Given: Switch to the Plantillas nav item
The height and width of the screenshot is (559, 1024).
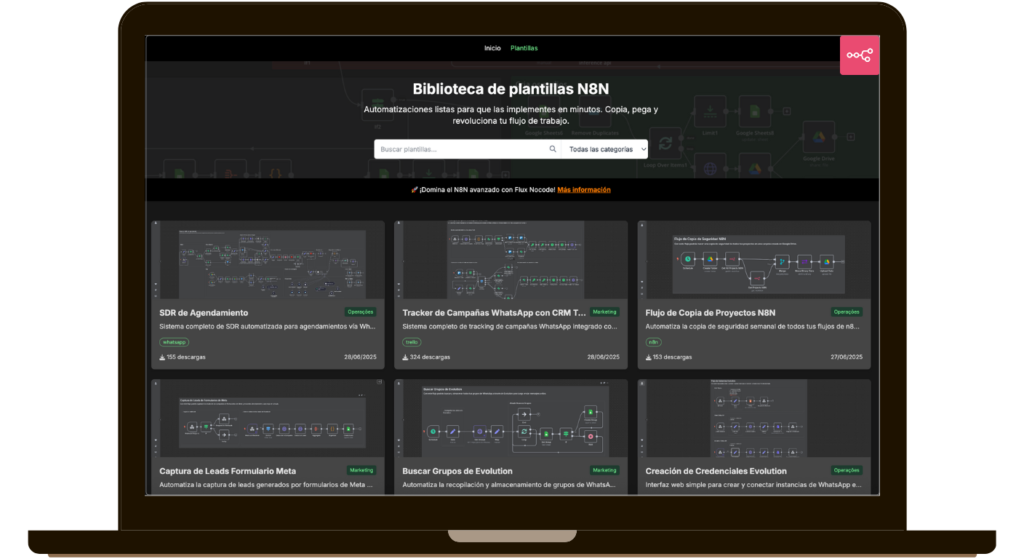Looking at the screenshot, I should tap(524, 48).
